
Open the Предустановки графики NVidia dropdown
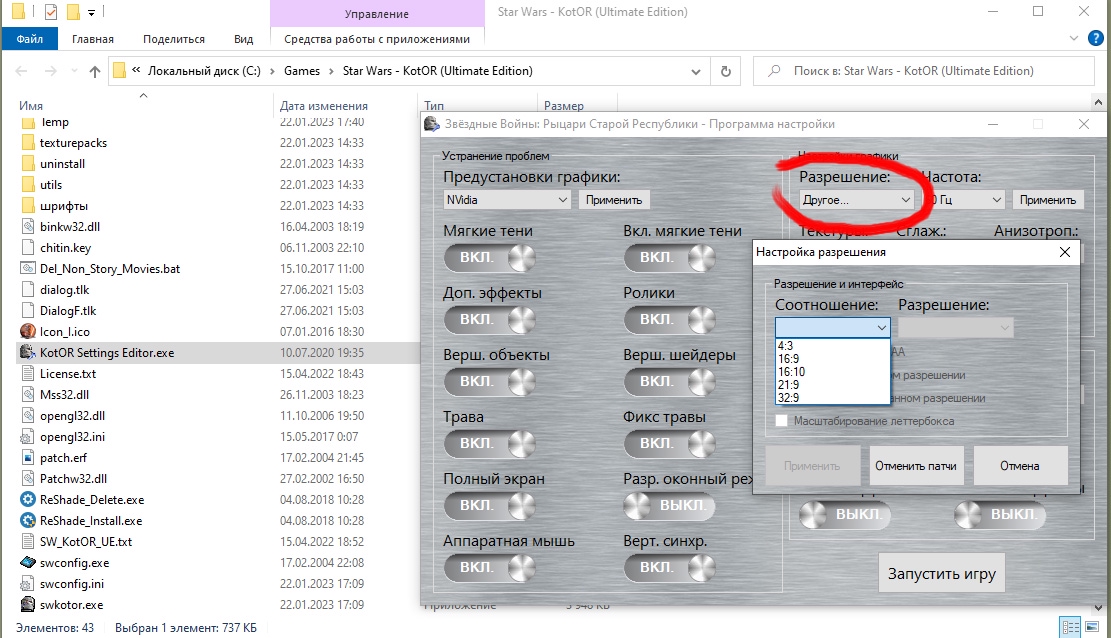click(507, 200)
